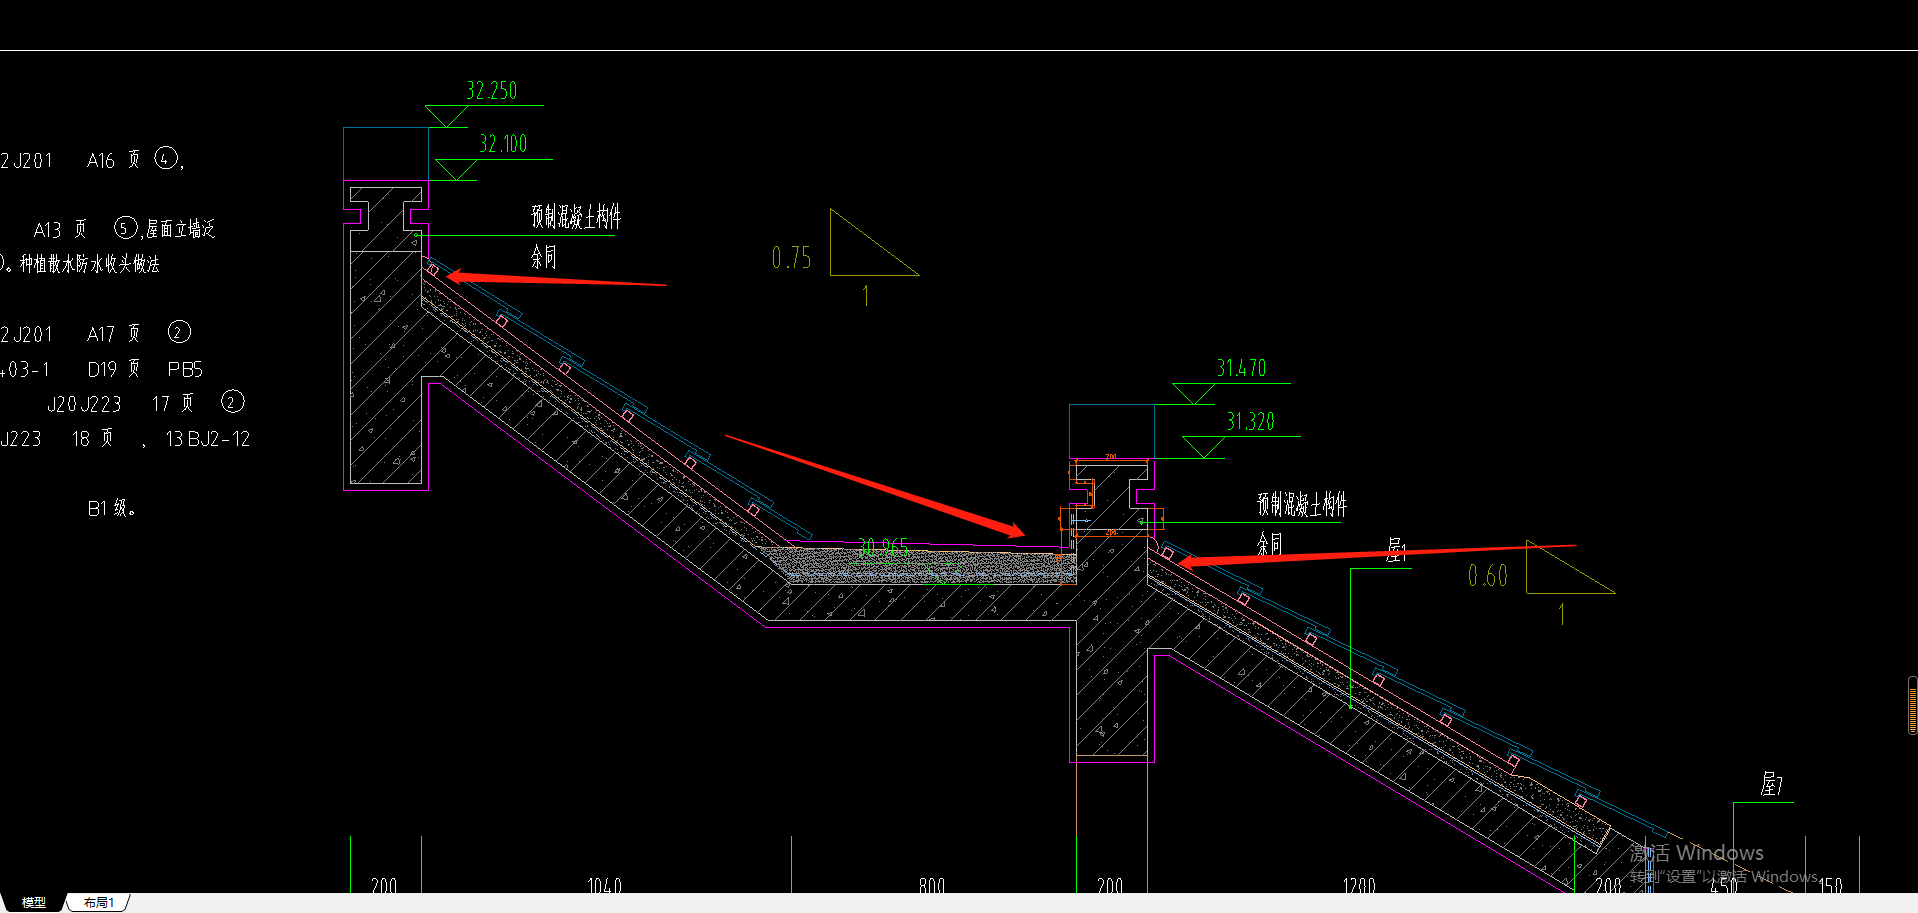The width and height of the screenshot is (1918, 913).
Task: Select the 32.250 elevation text
Action: [x=491, y=91]
